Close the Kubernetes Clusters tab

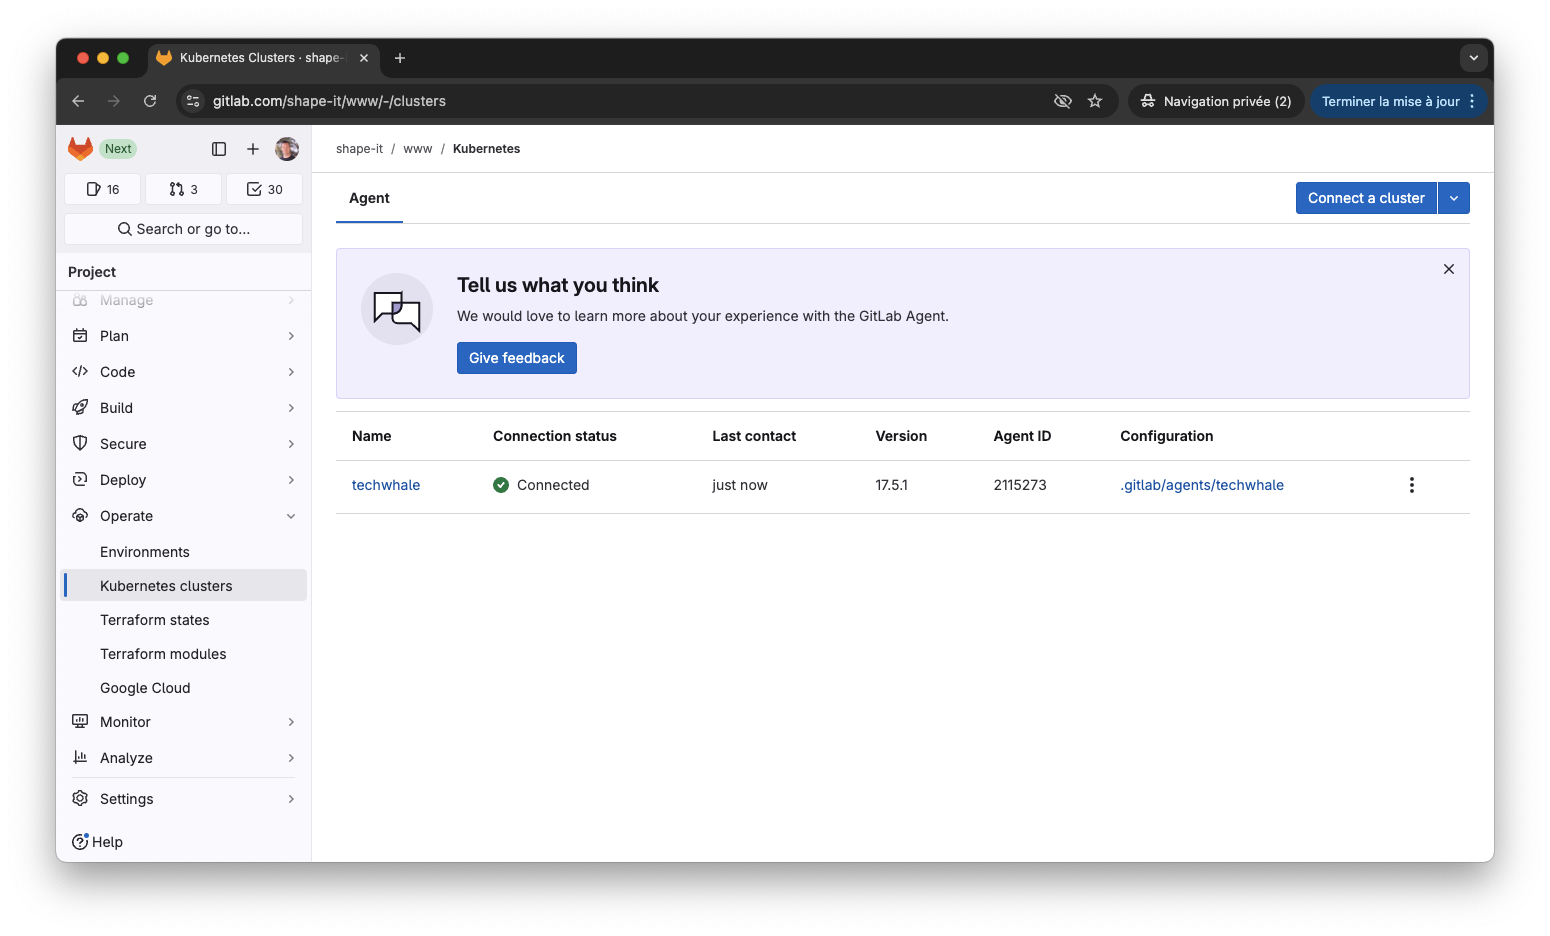[364, 58]
